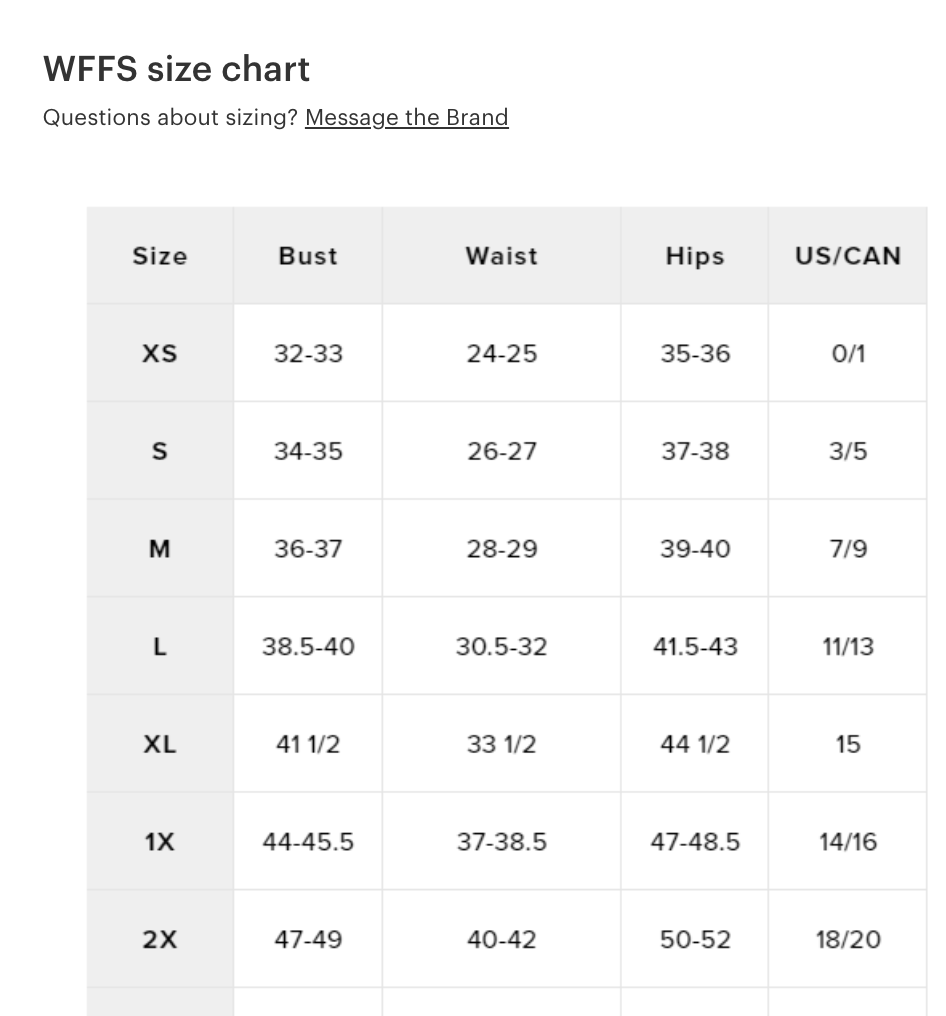946x1016 pixels.
Task: Click the XS size row label
Action: pyautogui.click(x=160, y=353)
